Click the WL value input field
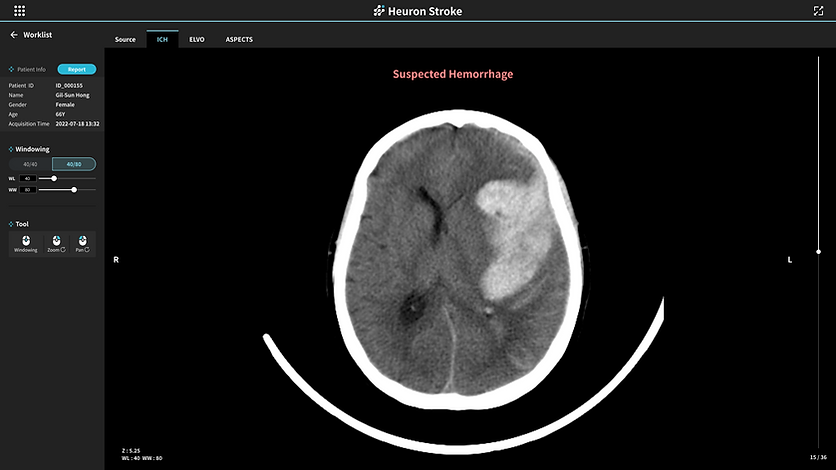Screen dimensions: 836x470 [28, 179]
